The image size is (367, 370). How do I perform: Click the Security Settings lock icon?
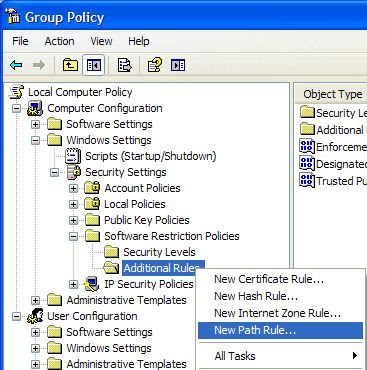[x=74, y=172]
